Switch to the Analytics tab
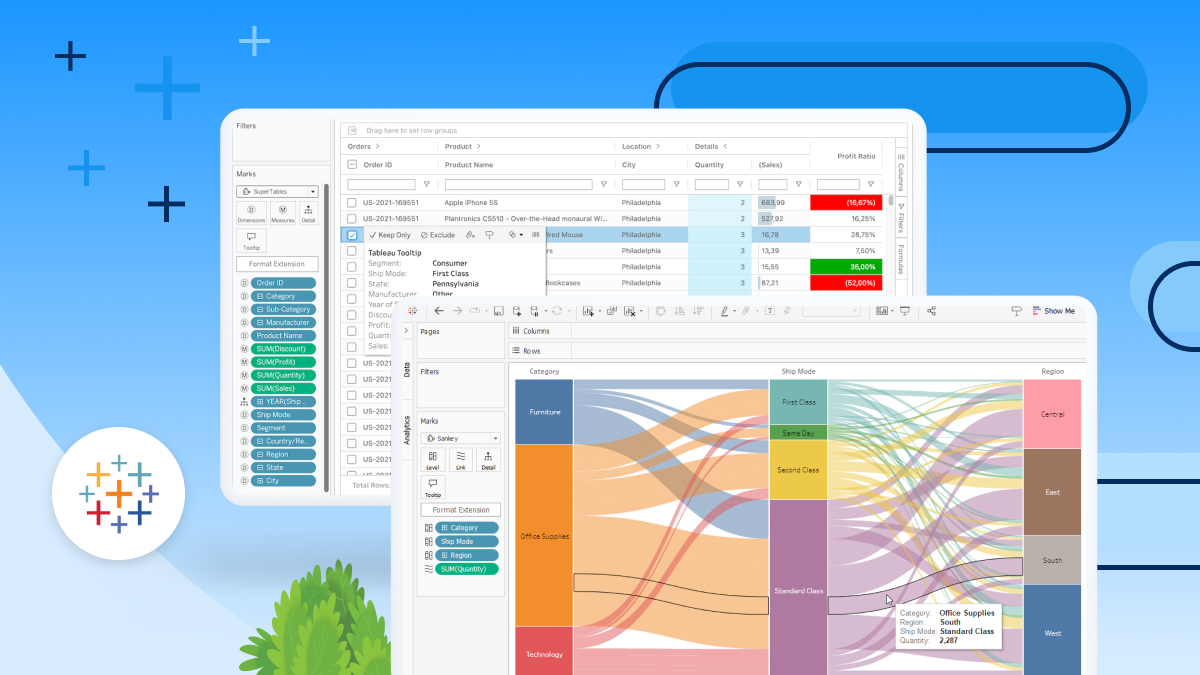Screen dimensions: 1200x675 coord(407,420)
